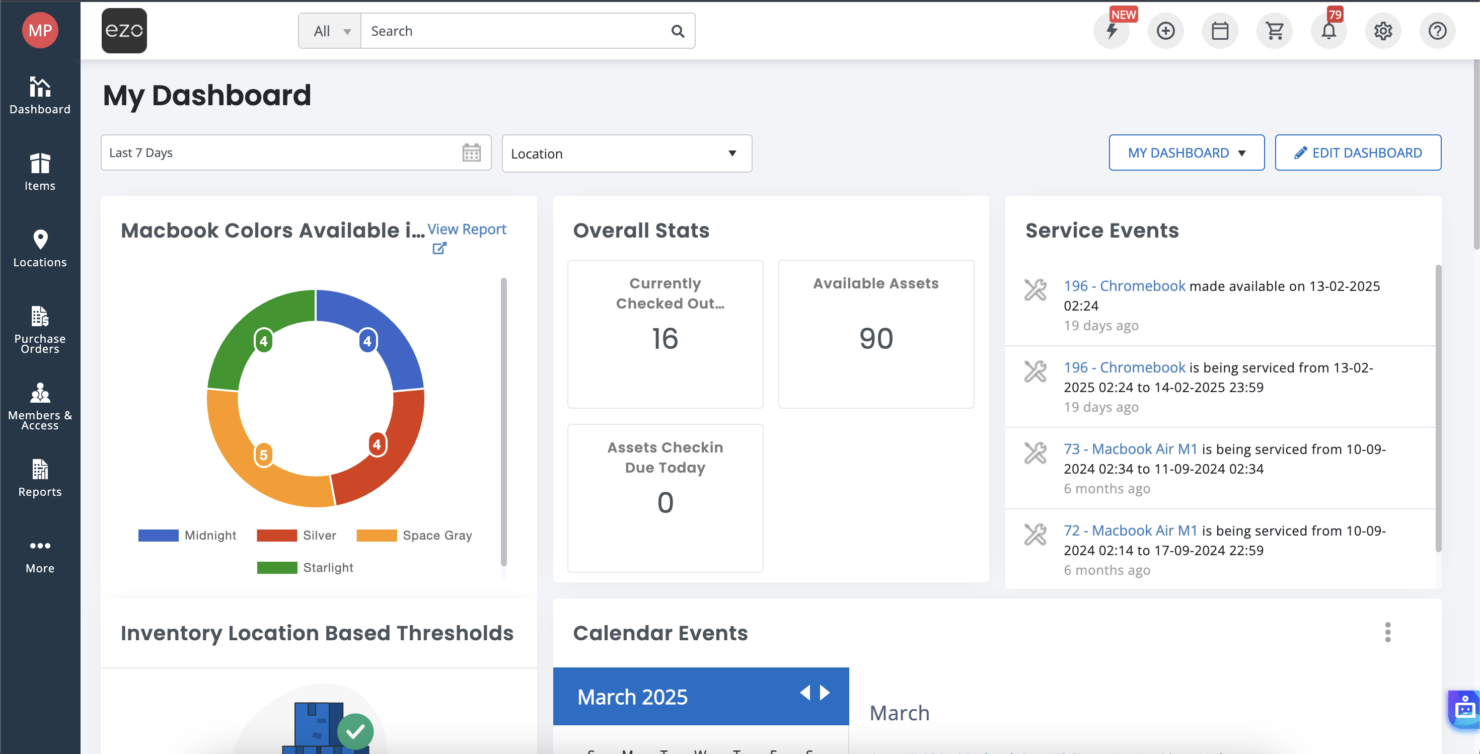Open the NEW lightning bolt feature icon
Viewport: 1480px width, 754px height.
point(1112,31)
